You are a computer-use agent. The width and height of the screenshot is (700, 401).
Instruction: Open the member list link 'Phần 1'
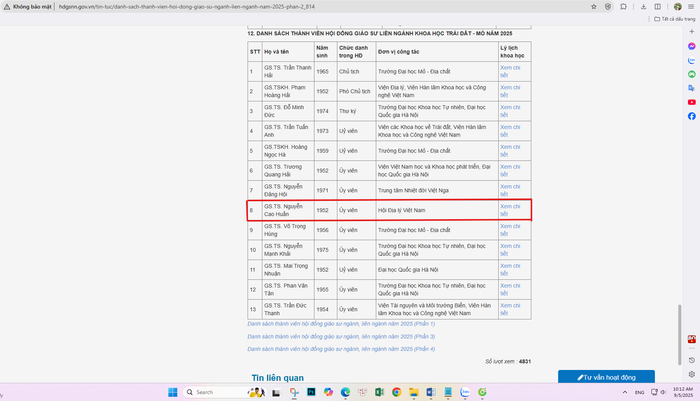pos(341,324)
